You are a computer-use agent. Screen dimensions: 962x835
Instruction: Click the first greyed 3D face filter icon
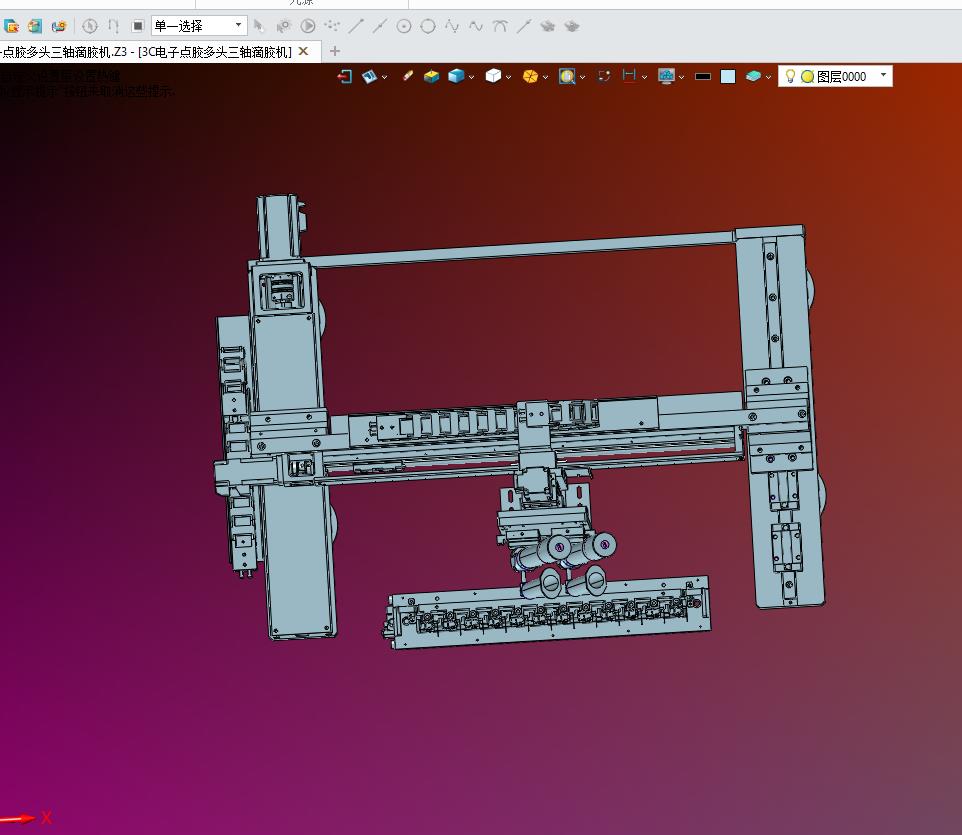548,26
